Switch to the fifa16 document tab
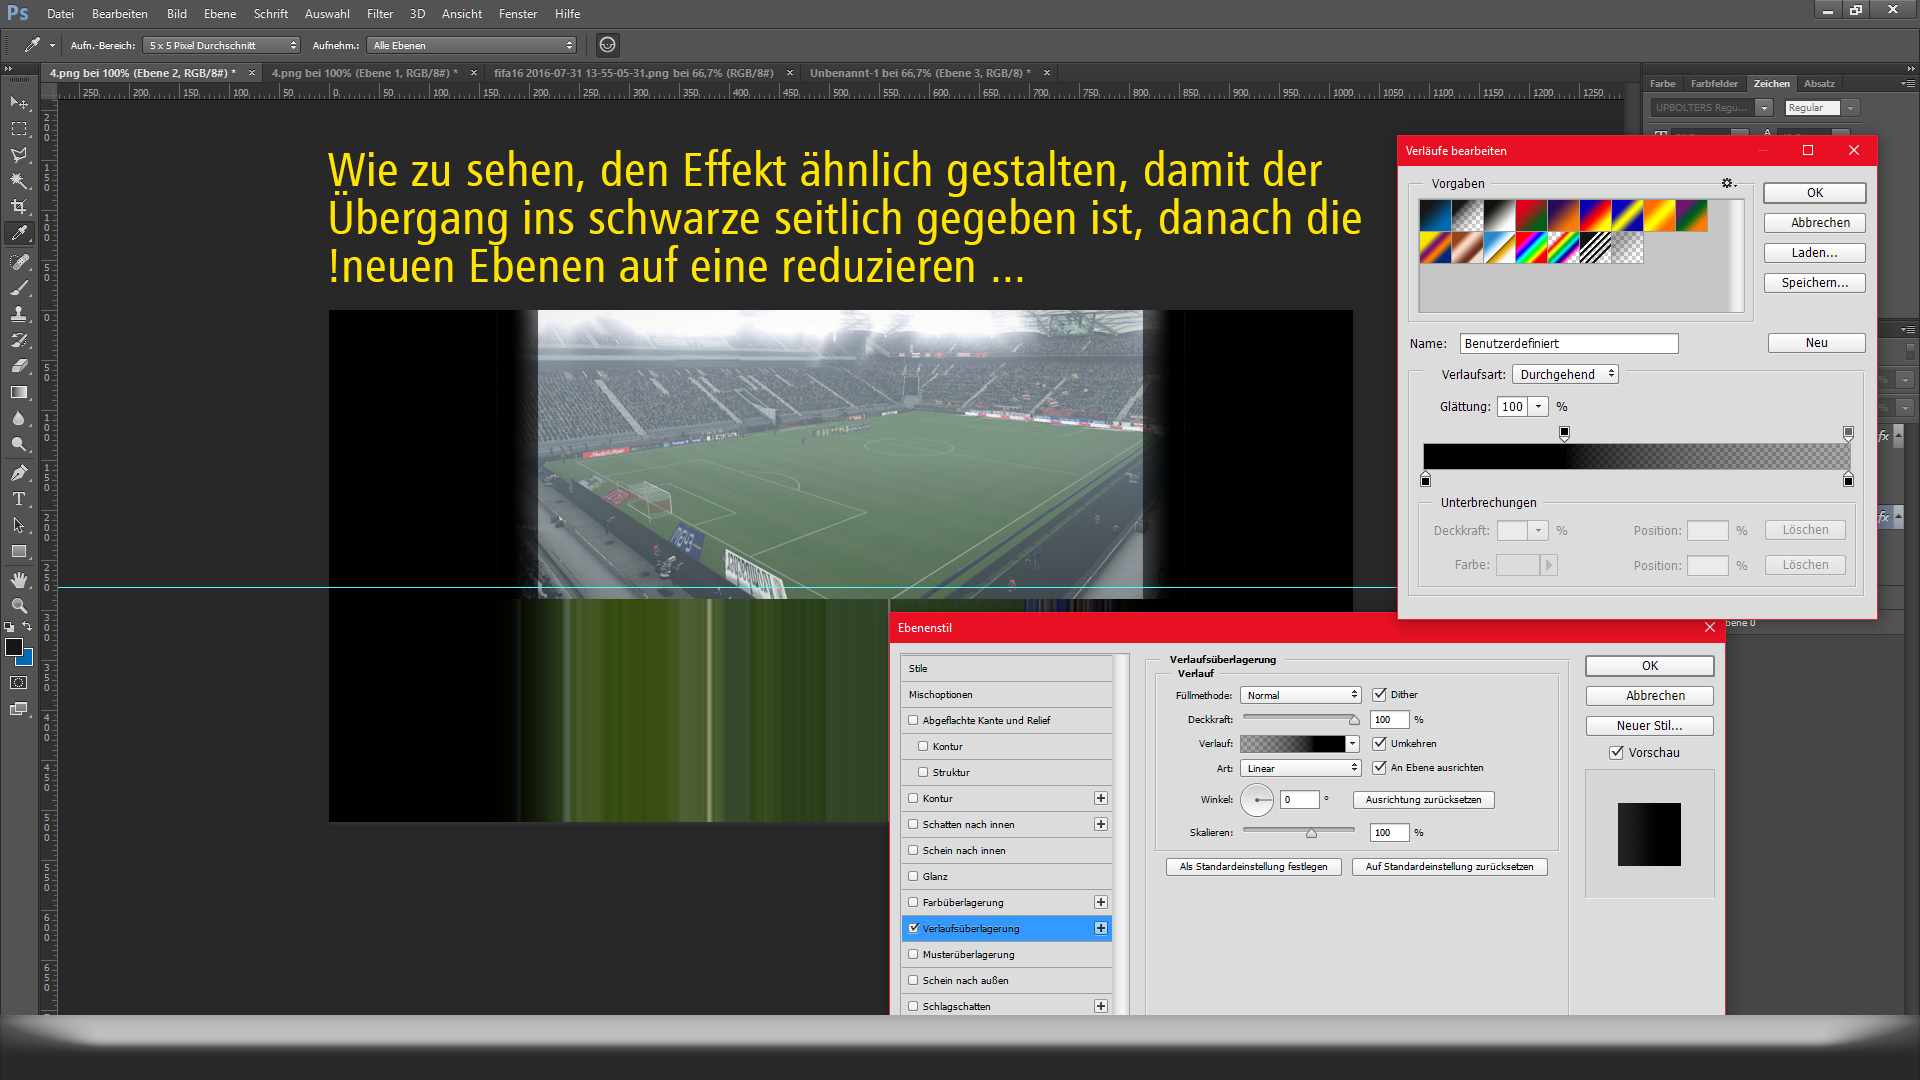 coord(633,73)
